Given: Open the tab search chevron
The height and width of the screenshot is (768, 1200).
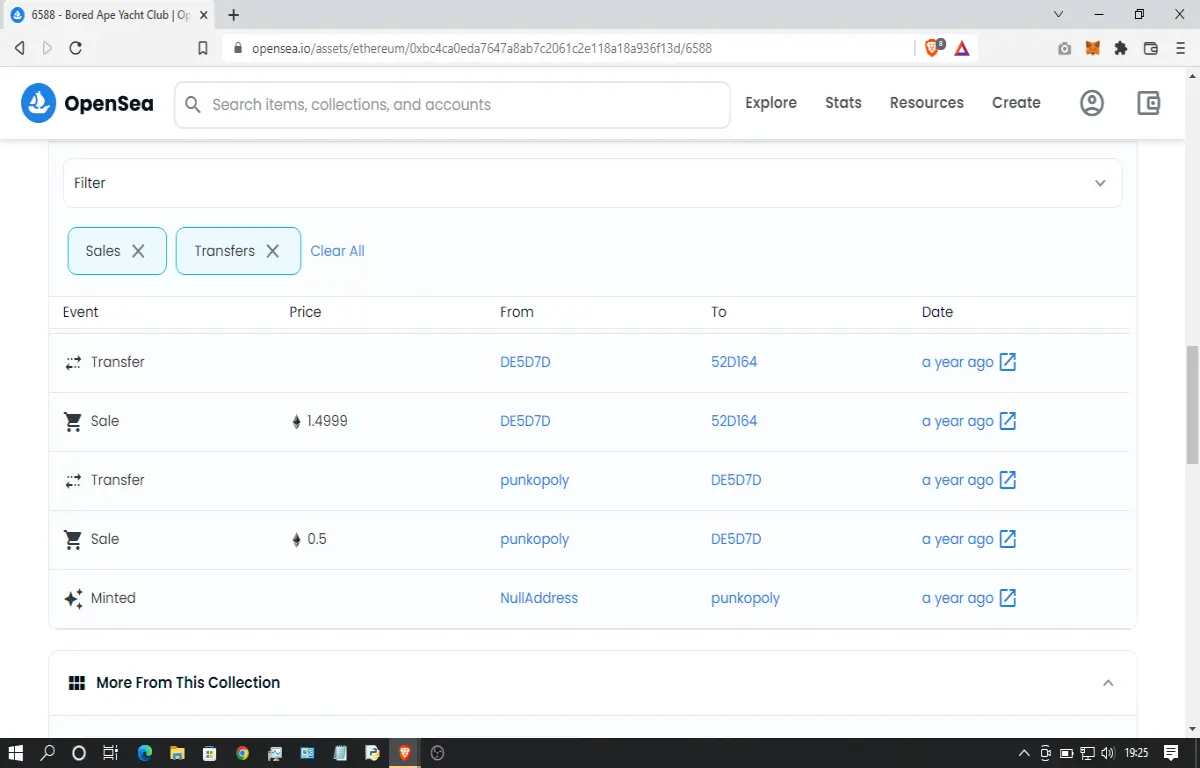Looking at the screenshot, I should 1060,15.
